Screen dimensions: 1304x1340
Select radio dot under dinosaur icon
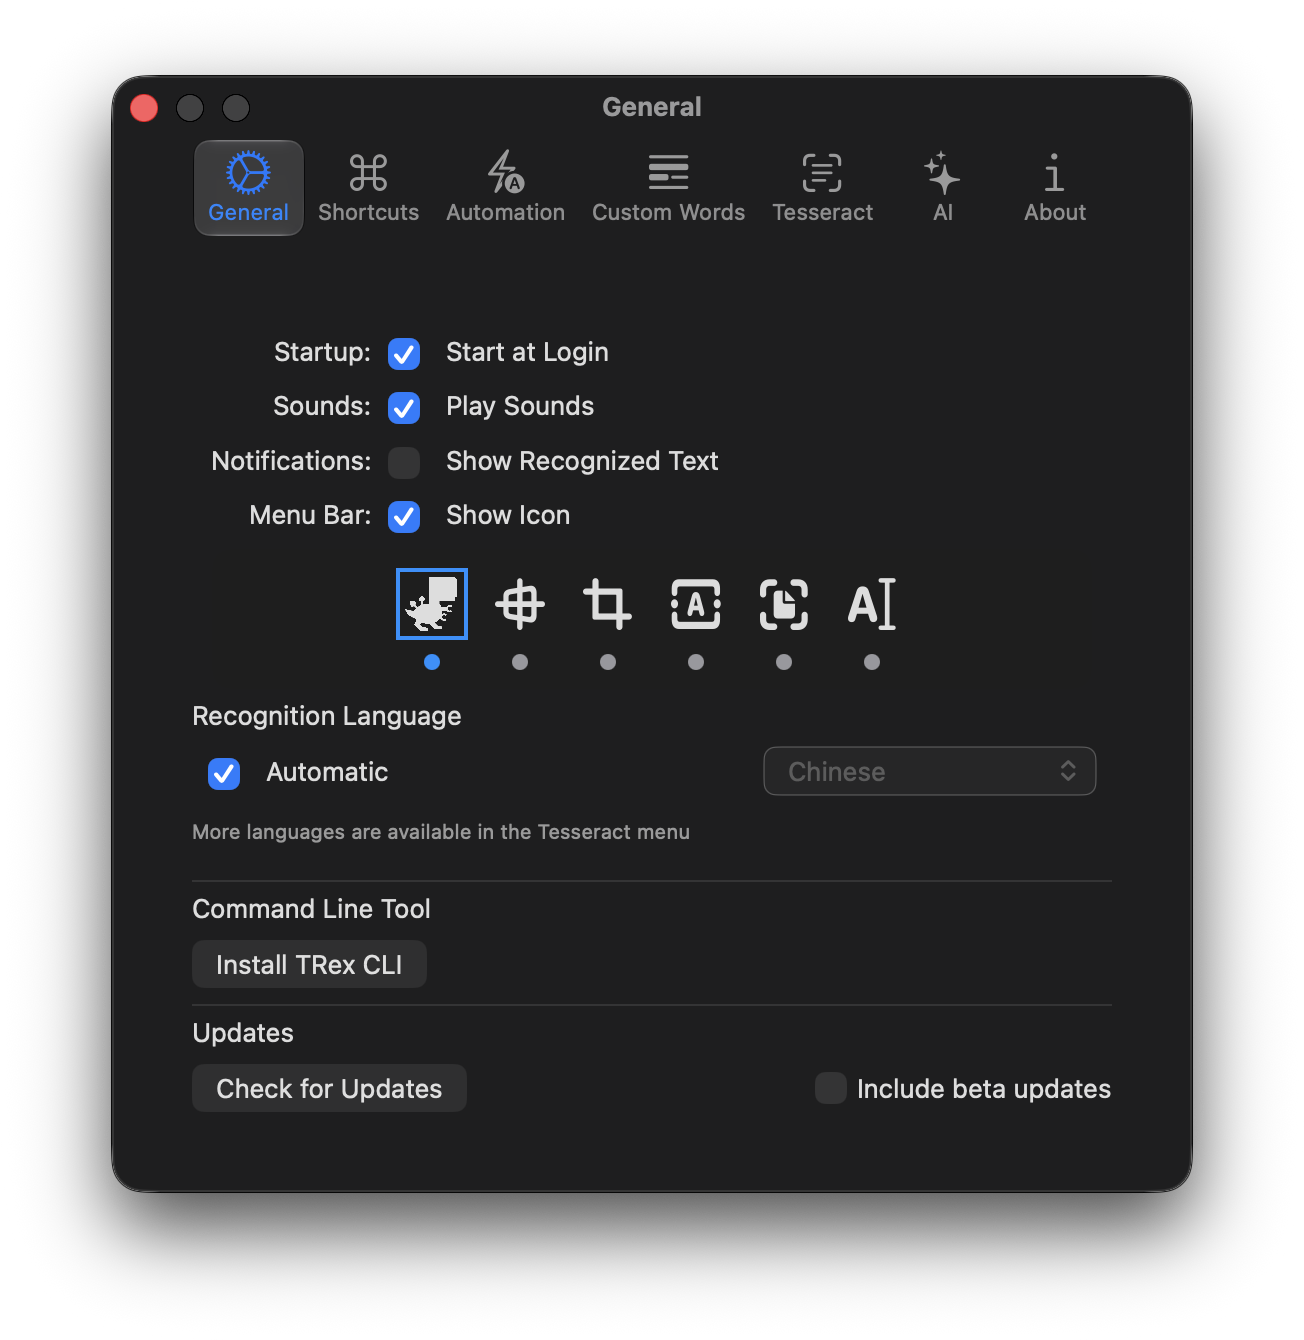[432, 662]
